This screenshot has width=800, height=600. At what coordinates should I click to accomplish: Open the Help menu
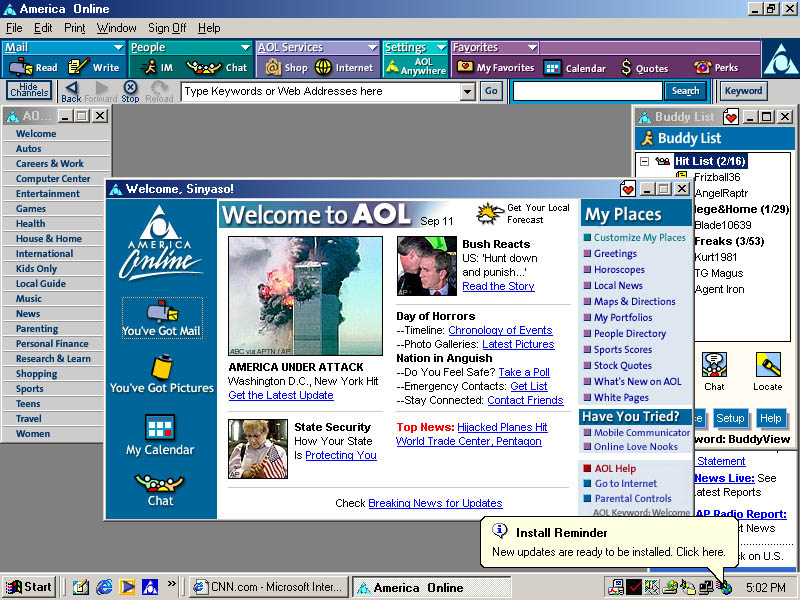pyautogui.click(x=209, y=28)
